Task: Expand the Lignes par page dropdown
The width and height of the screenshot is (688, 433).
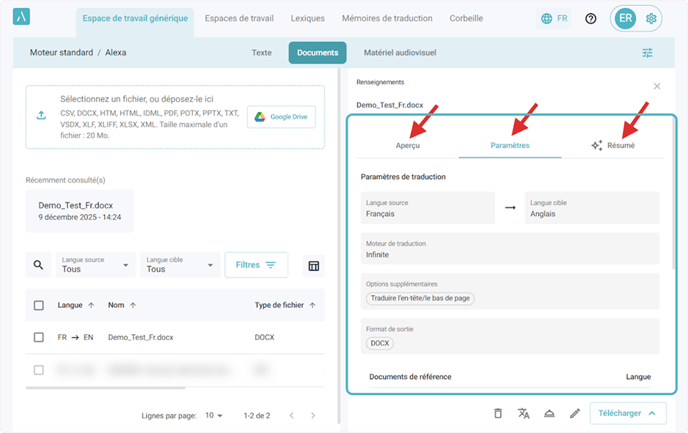Action: [x=214, y=415]
